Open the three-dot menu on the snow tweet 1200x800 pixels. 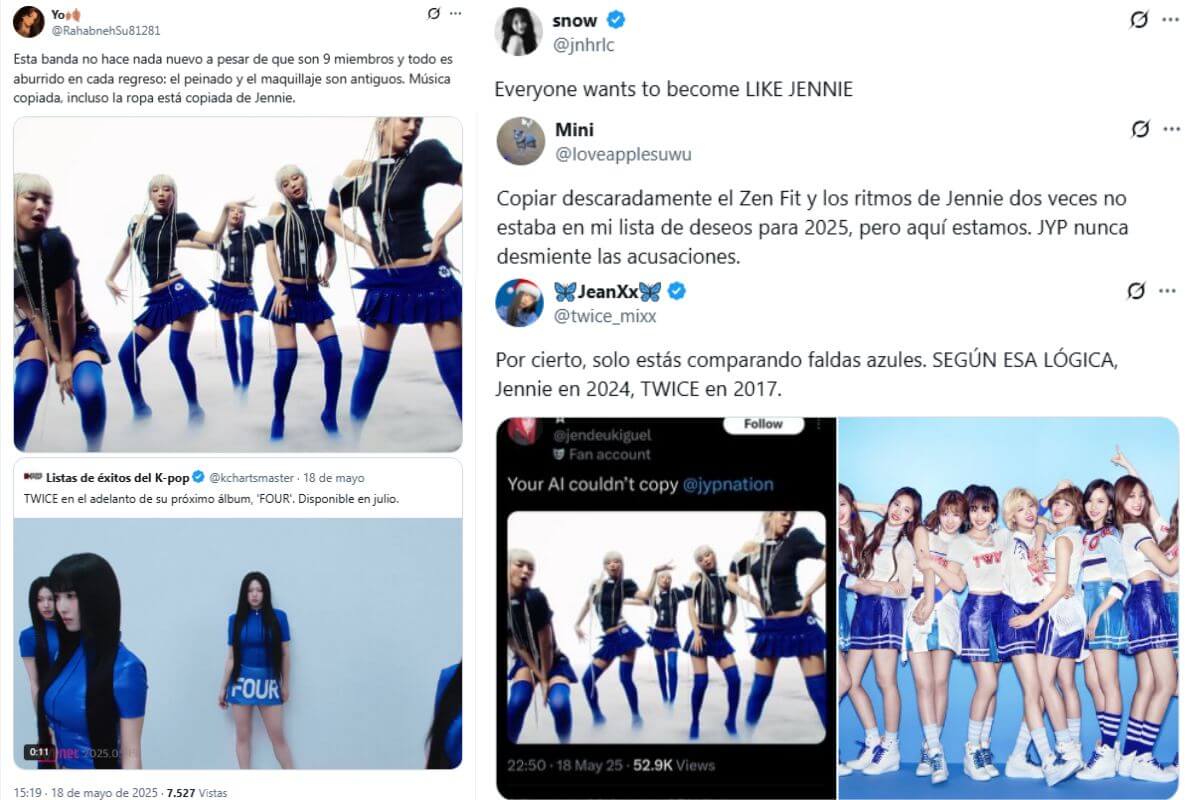click(1167, 19)
